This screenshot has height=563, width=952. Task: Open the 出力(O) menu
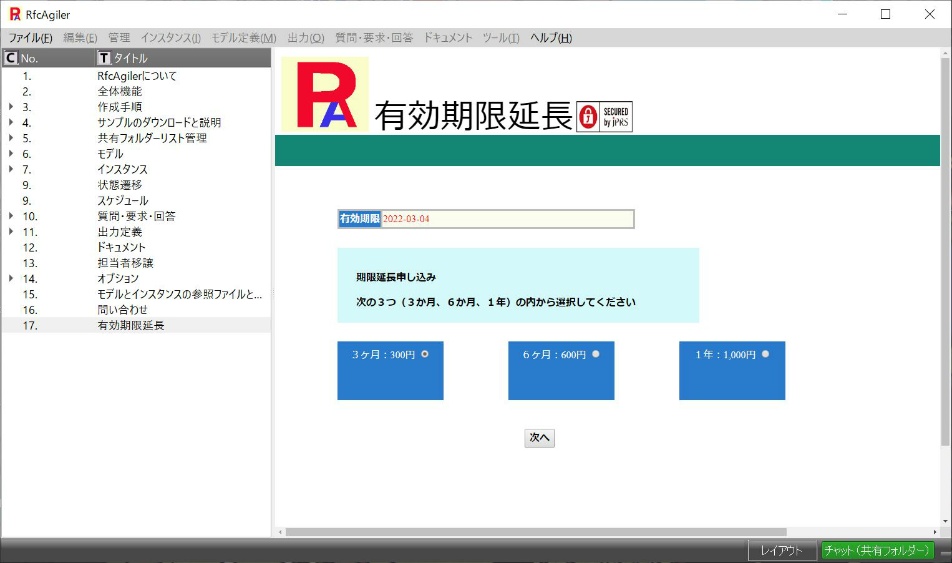pyautogui.click(x=305, y=38)
